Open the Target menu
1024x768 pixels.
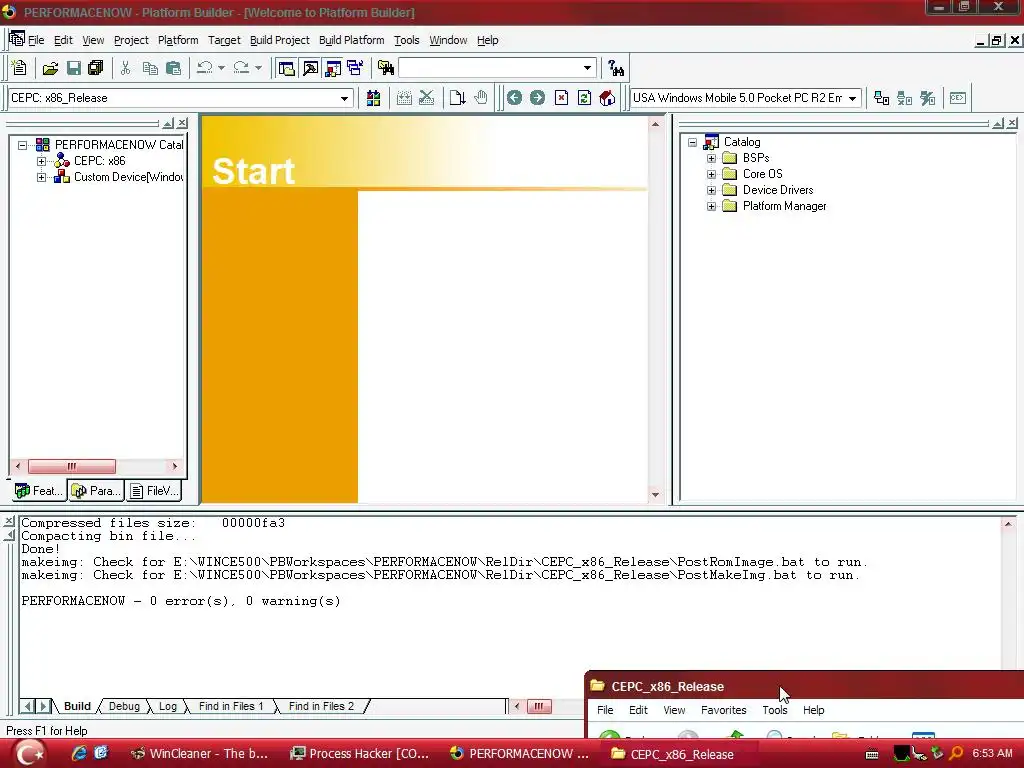click(224, 40)
